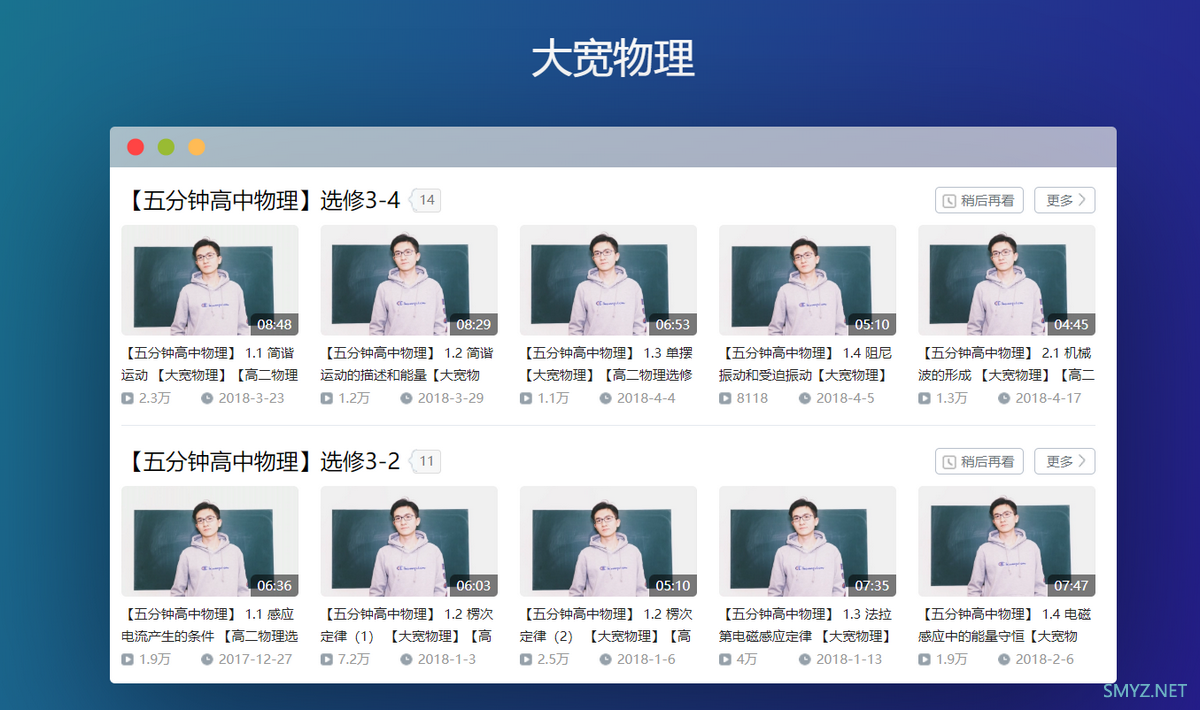
Task: Click the 07:47 duration label
Action: [x=1071, y=585]
